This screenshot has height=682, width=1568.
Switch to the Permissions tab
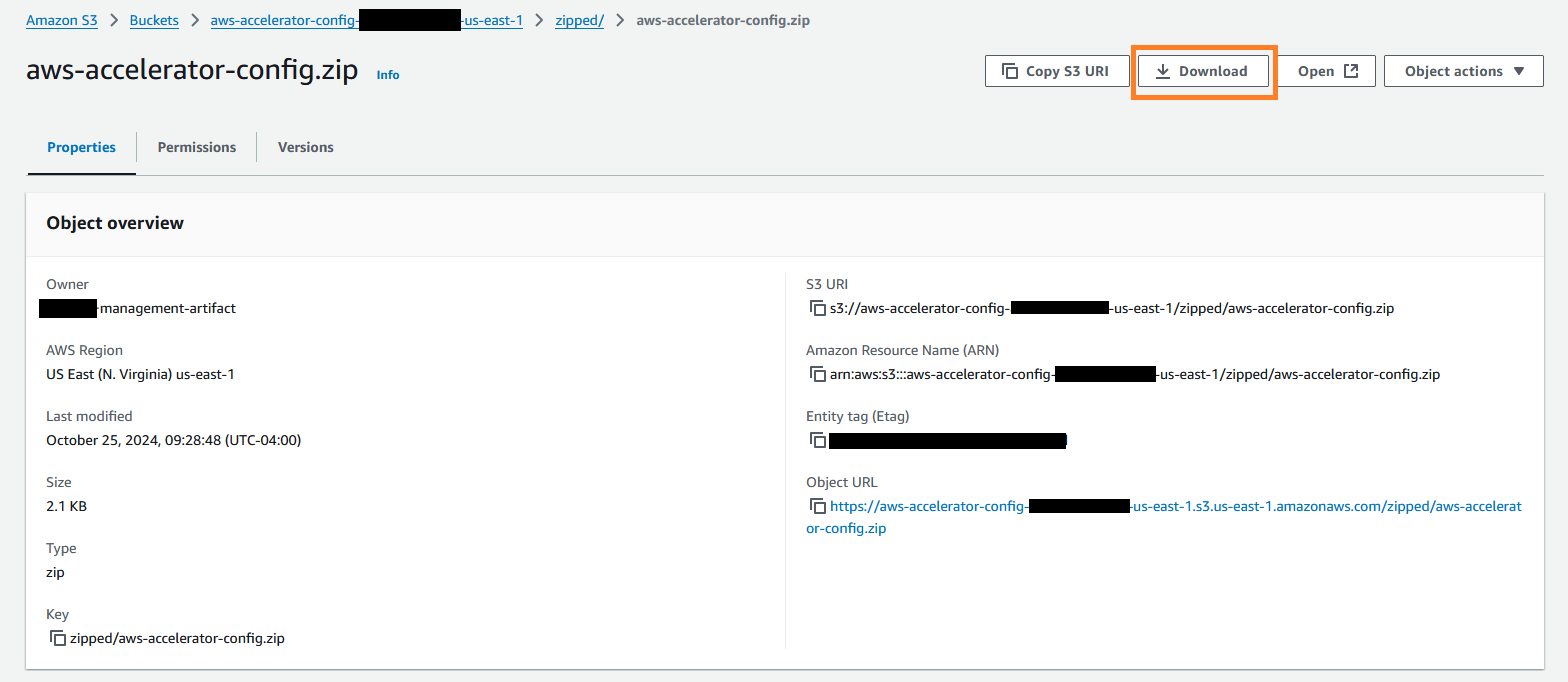(197, 147)
